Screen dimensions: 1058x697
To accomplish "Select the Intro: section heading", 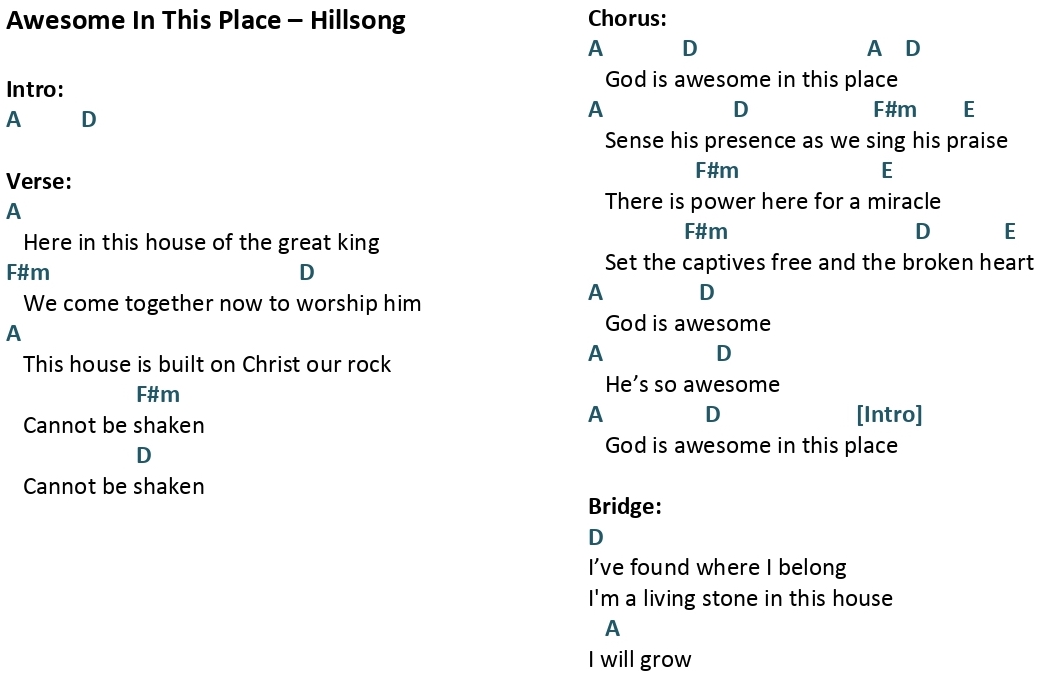I will tap(35, 89).
